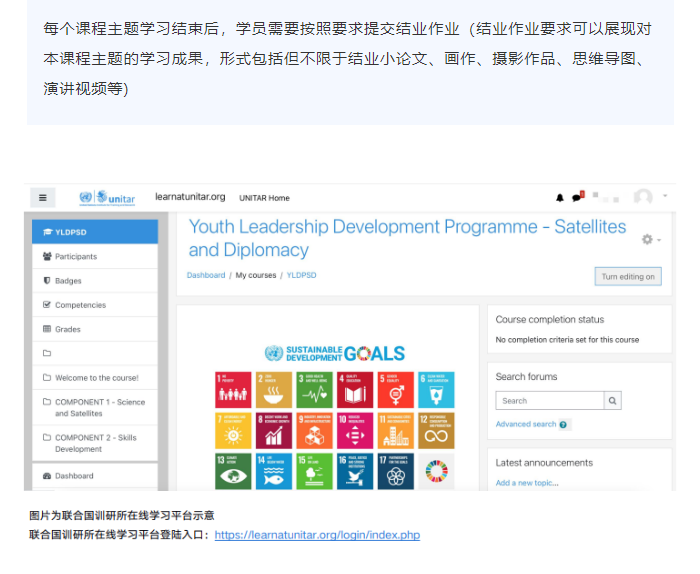Click the Sustainable Development Goals banner logo
This screenshot has width=700, height=574.
click(x=334, y=354)
